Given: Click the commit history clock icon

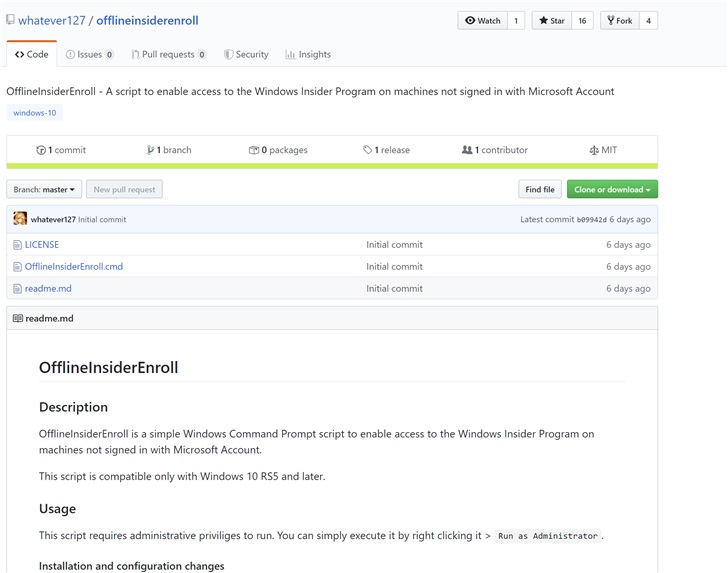Looking at the screenshot, I should (x=41, y=150).
